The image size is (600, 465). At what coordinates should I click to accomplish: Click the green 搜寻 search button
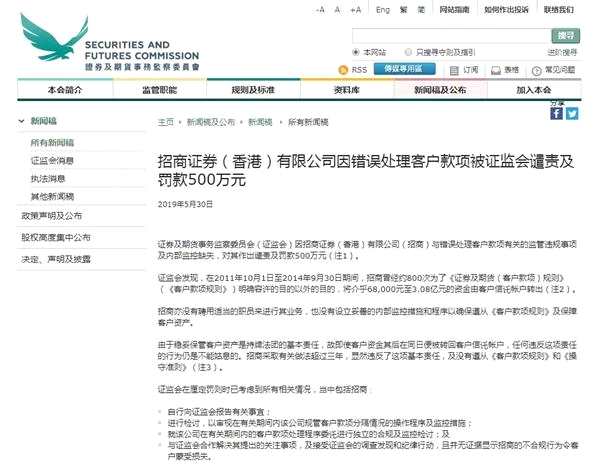click(x=566, y=36)
